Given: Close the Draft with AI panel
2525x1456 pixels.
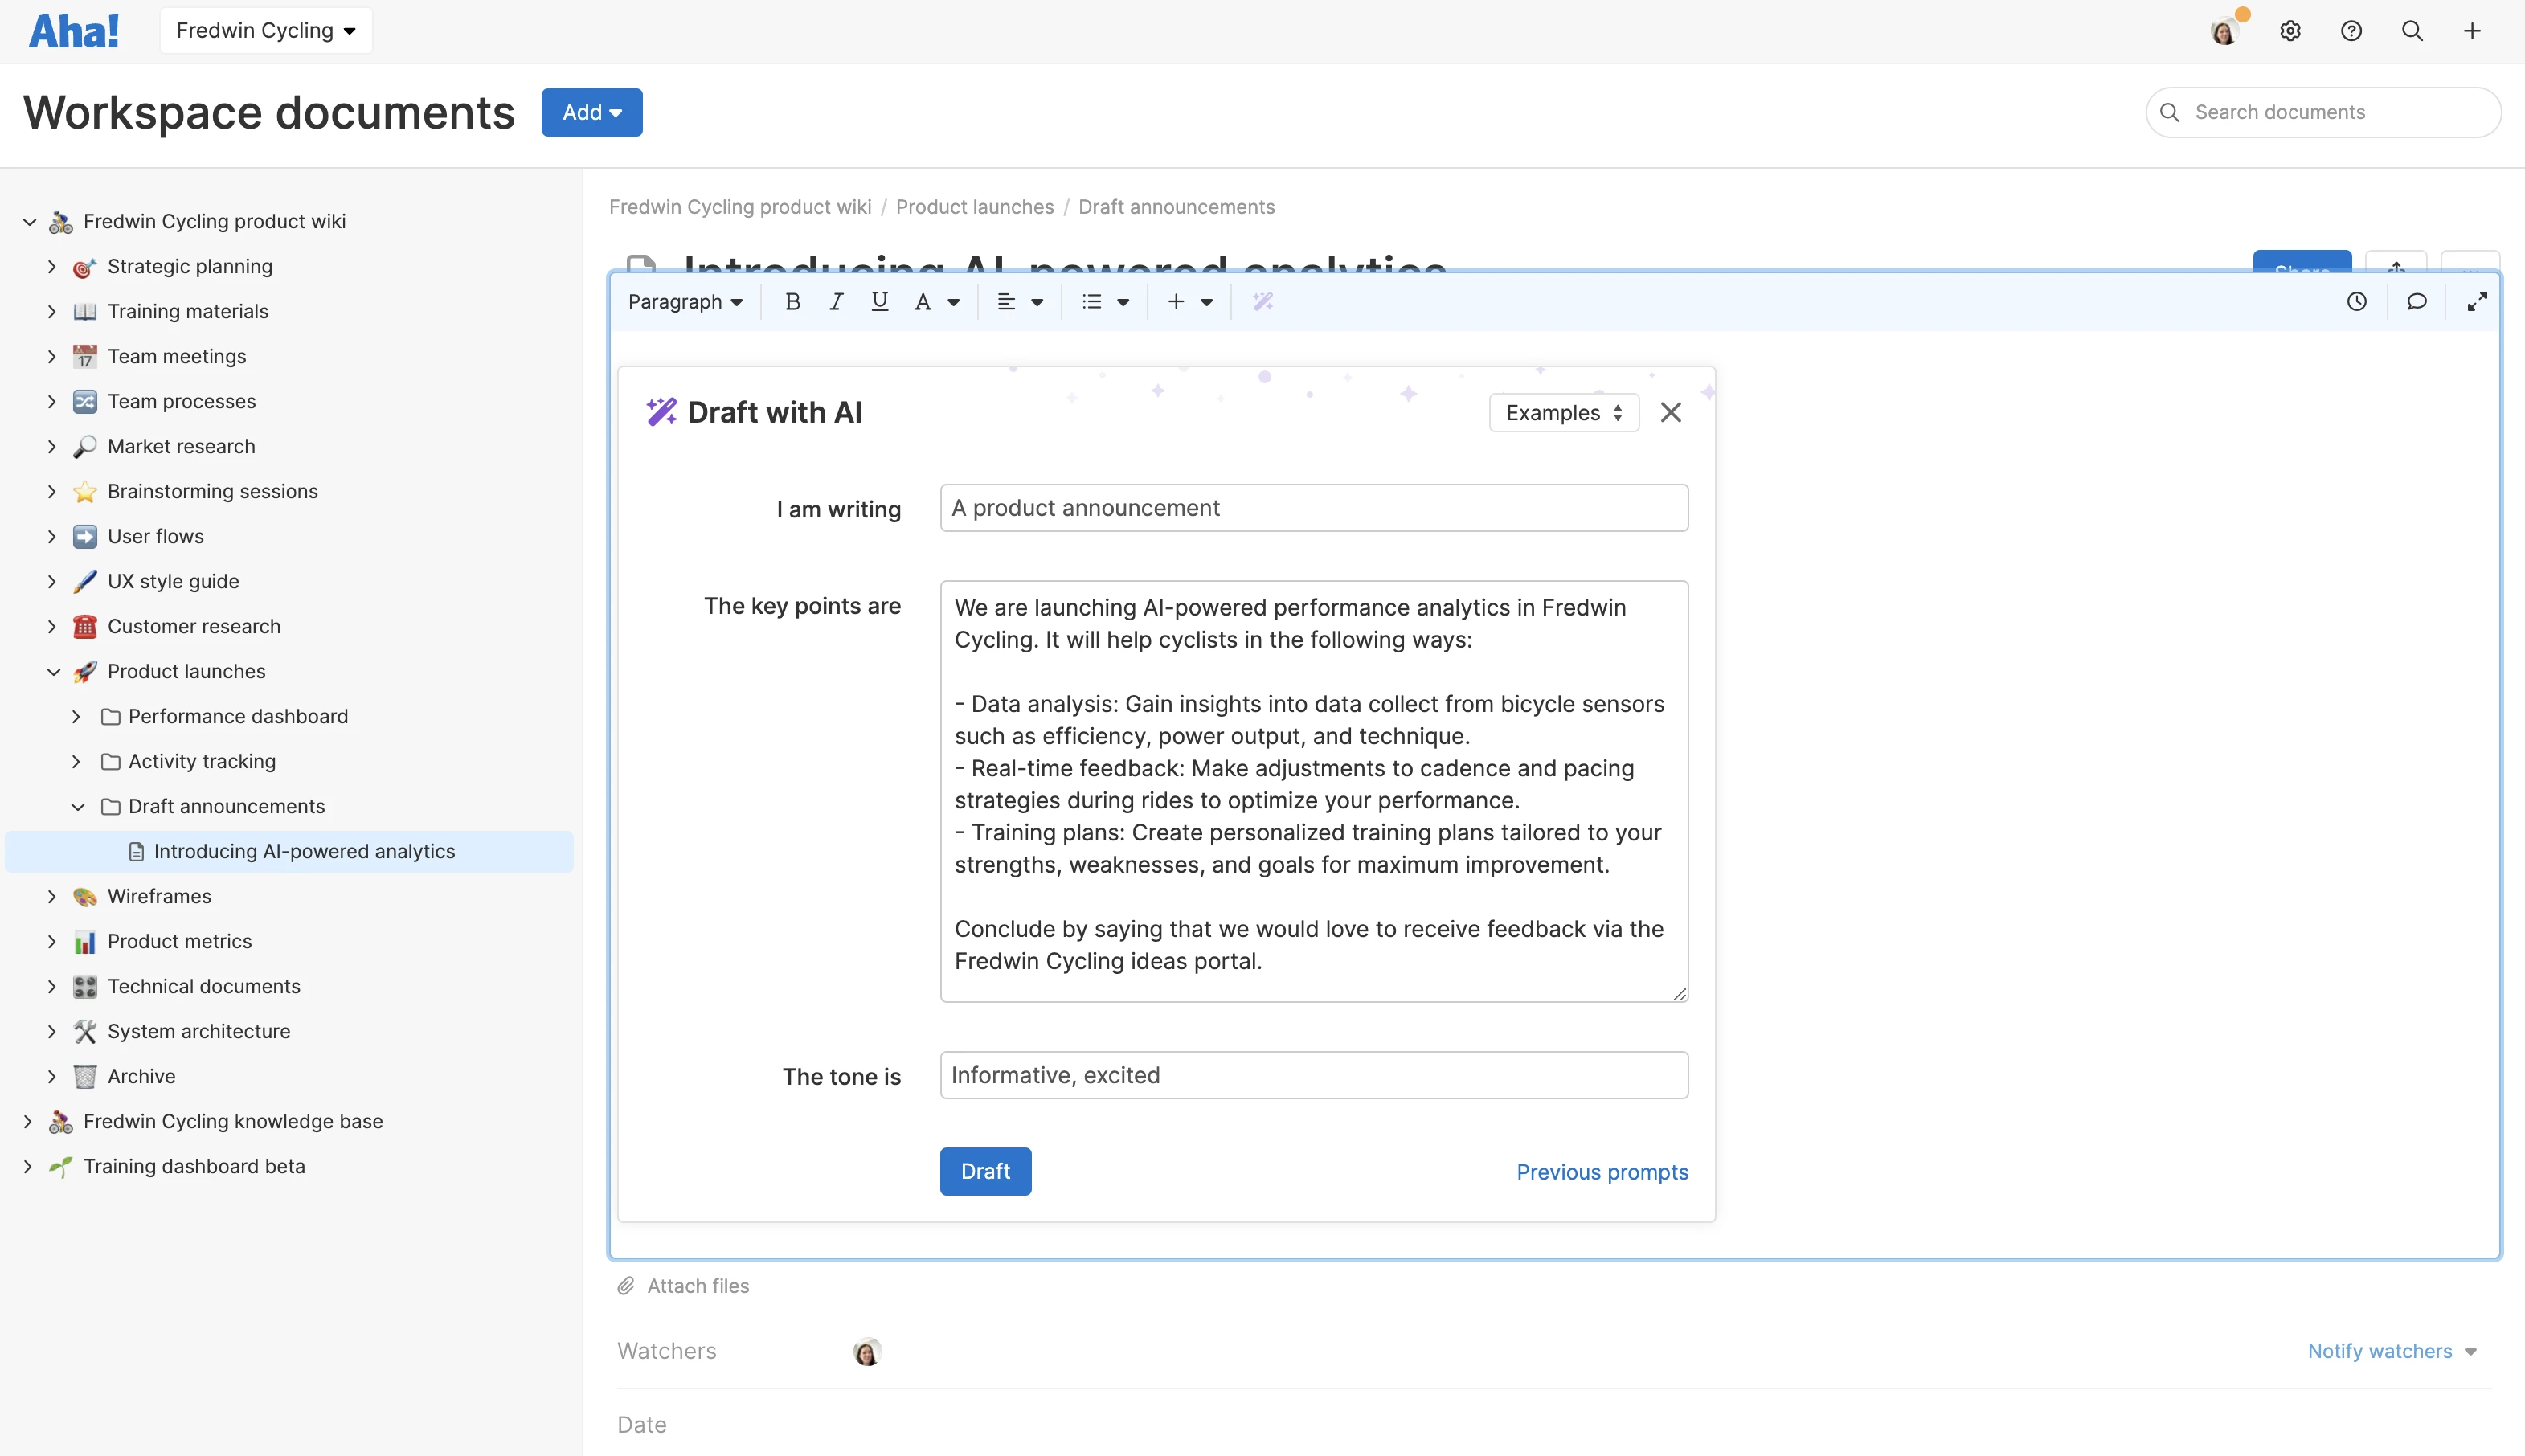Looking at the screenshot, I should pyautogui.click(x=1671, y=412).
